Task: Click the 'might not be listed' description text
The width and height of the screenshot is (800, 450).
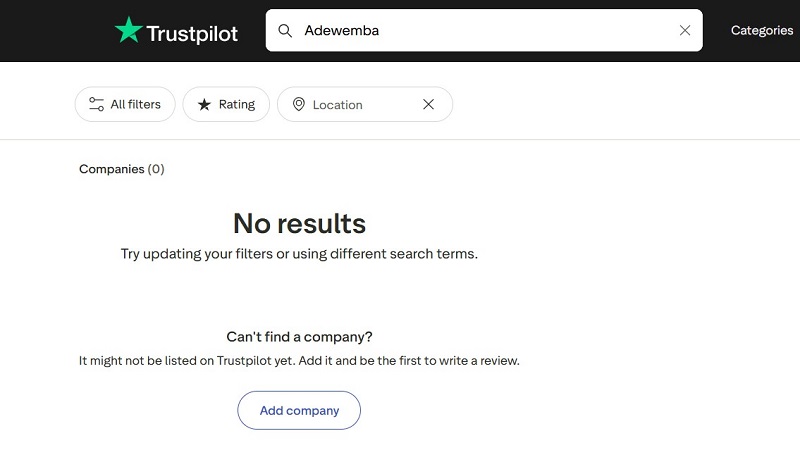Action: pos(299,360)
